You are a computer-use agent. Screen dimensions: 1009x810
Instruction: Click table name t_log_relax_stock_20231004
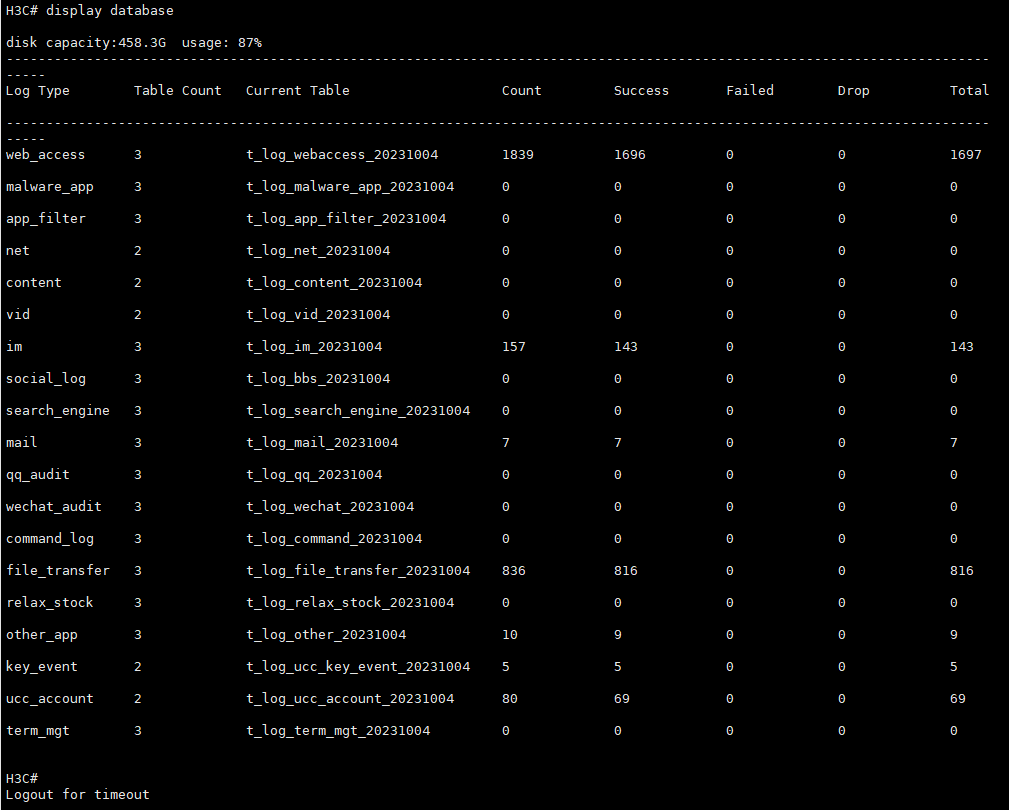[x=350, y=603]
